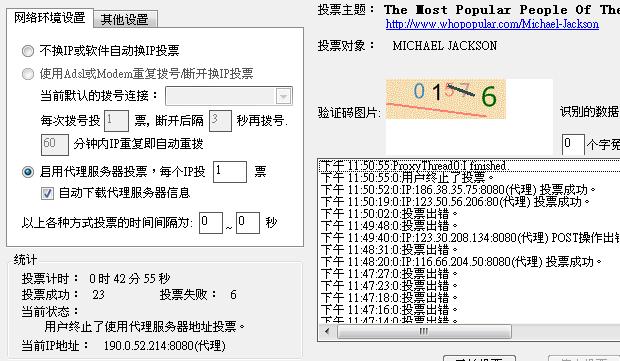
Task: Select log entry IP:116.66.204.50:8080 投票成功
Action: (469, 262)
